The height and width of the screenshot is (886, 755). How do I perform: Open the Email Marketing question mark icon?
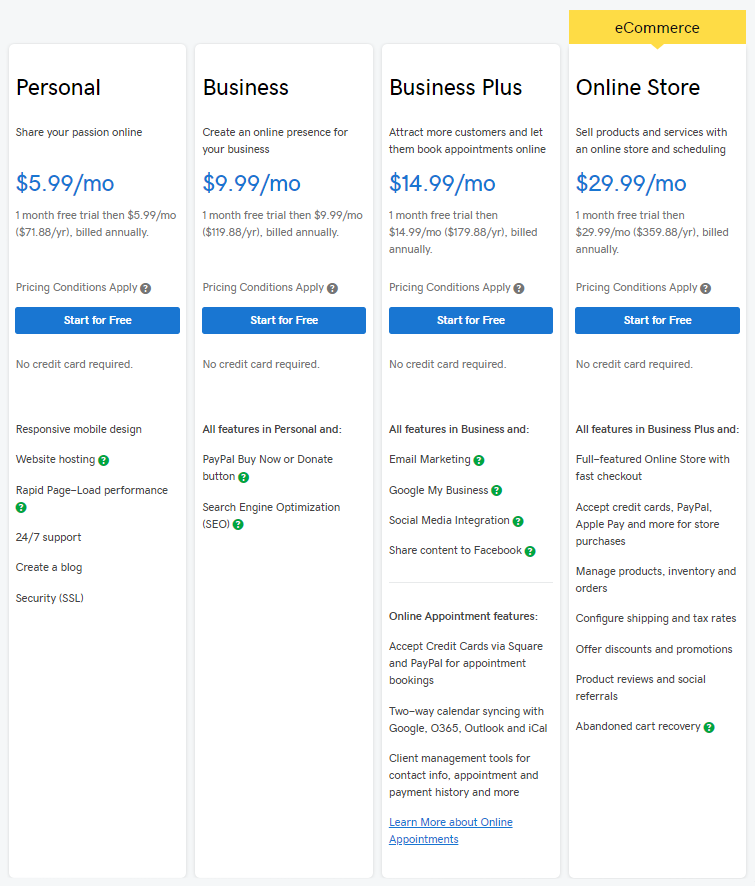click(479, 459)
